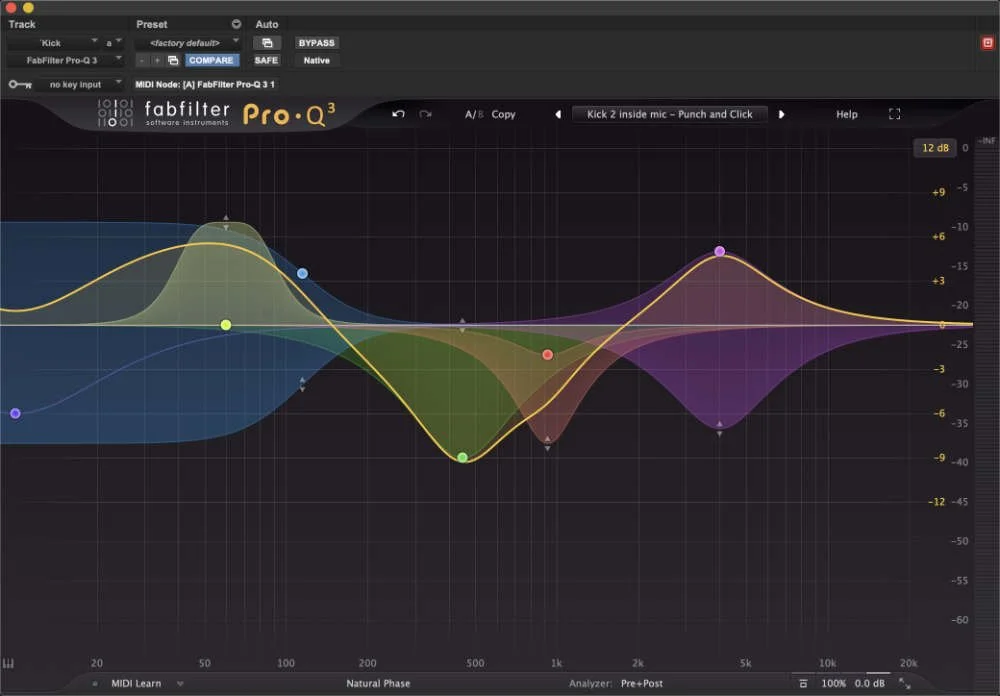Select the red band dot near 900 Hz
1000x696 pixels.
[547, 355]
